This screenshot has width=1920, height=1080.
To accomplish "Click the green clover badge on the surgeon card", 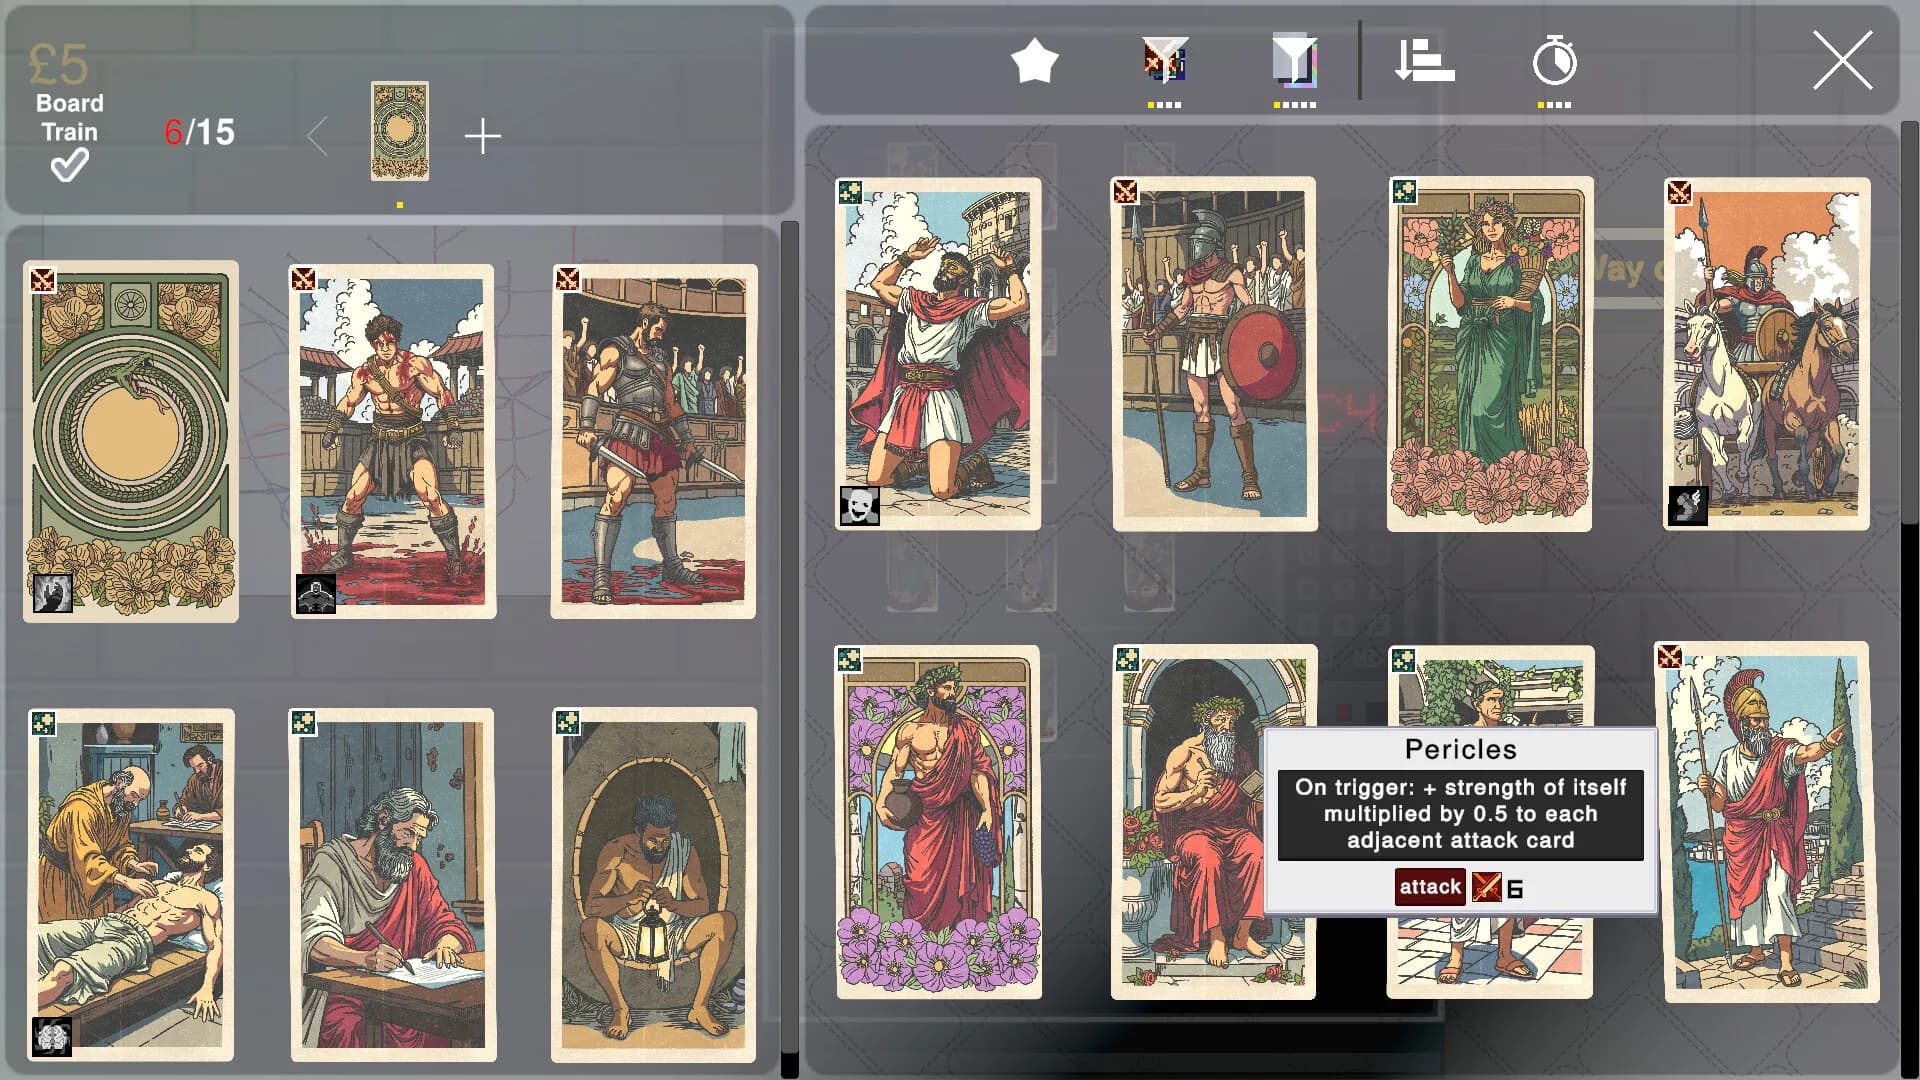I will (43, 722).
